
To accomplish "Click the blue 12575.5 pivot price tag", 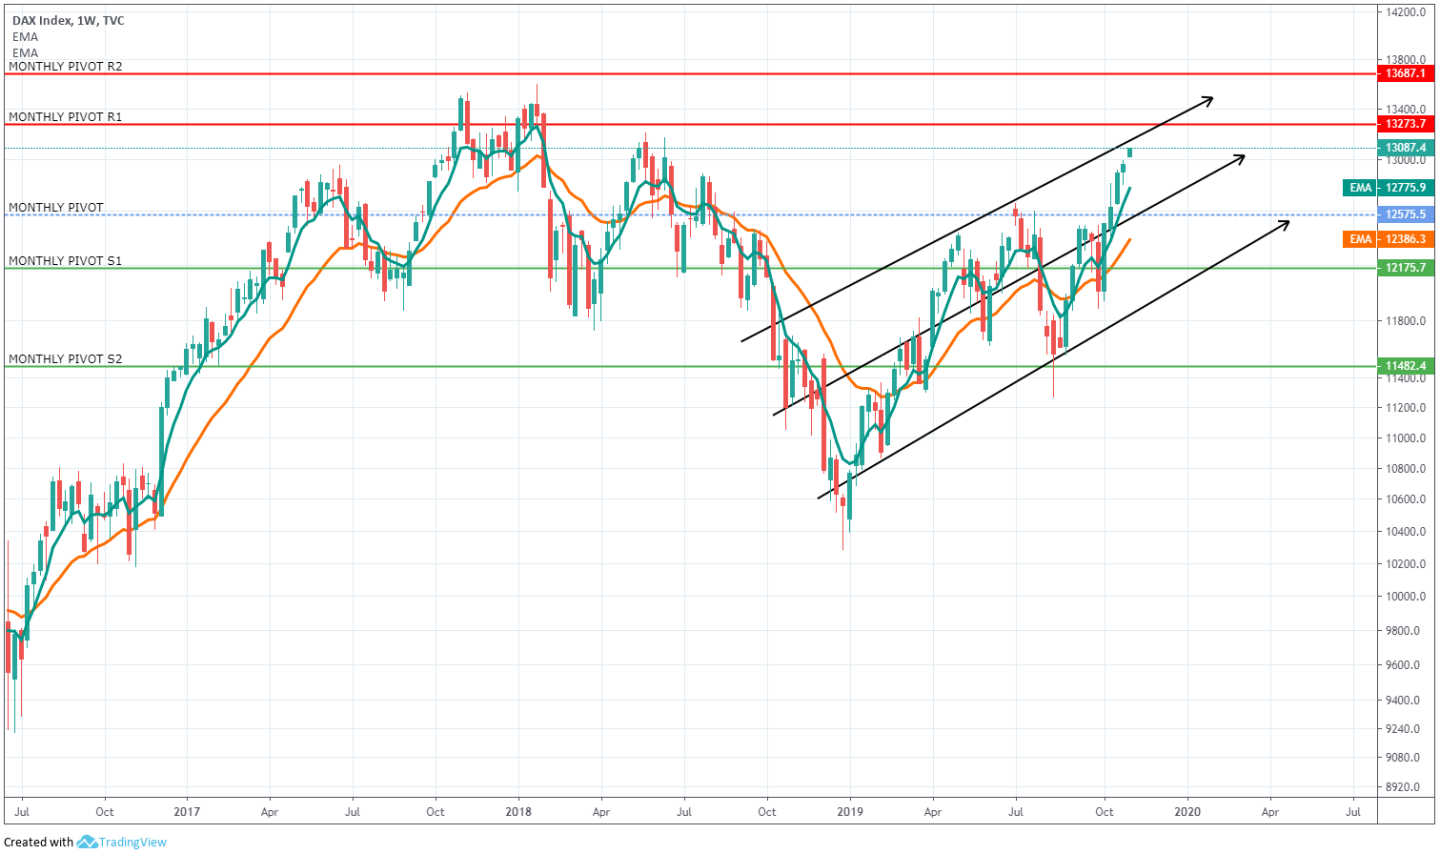I will click(x=1405, y=215).
